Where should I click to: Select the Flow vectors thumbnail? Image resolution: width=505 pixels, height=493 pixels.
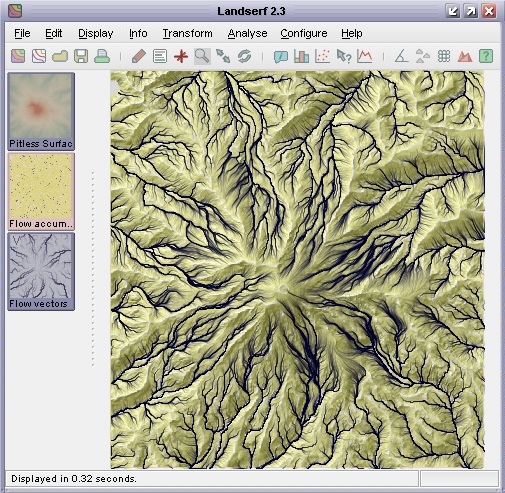pos(41,271)
